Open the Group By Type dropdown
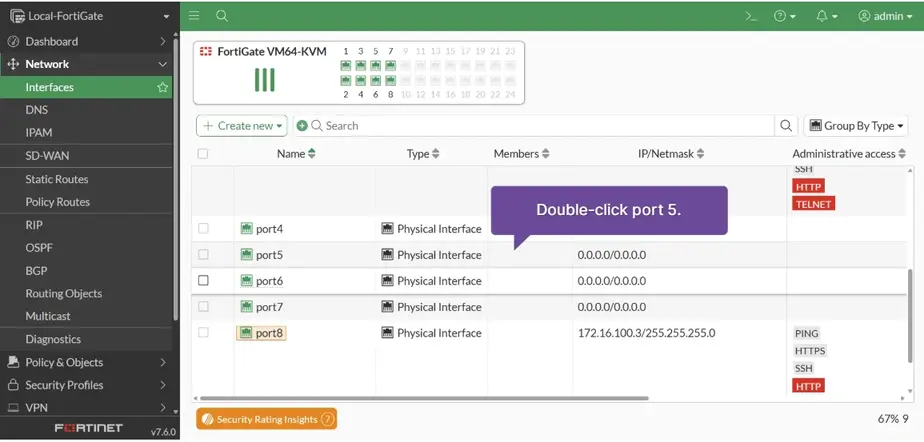924x442 pixels. click(856, 126)
